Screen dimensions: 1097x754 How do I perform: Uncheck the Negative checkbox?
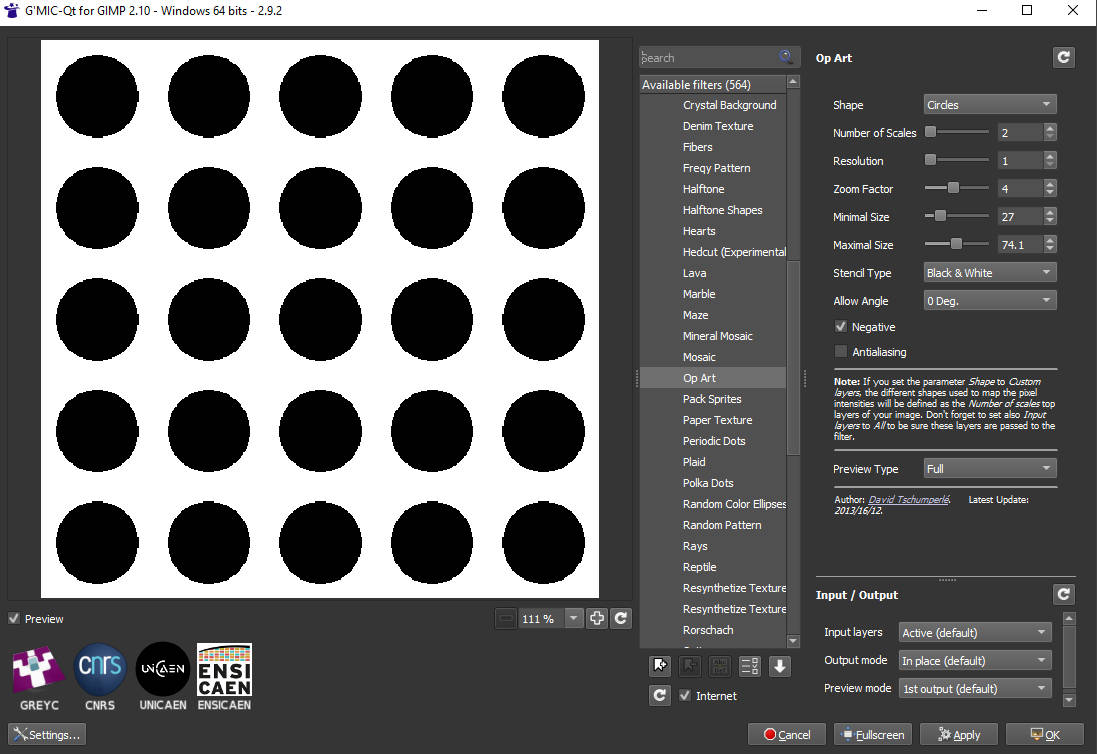(x=841, y=327)
